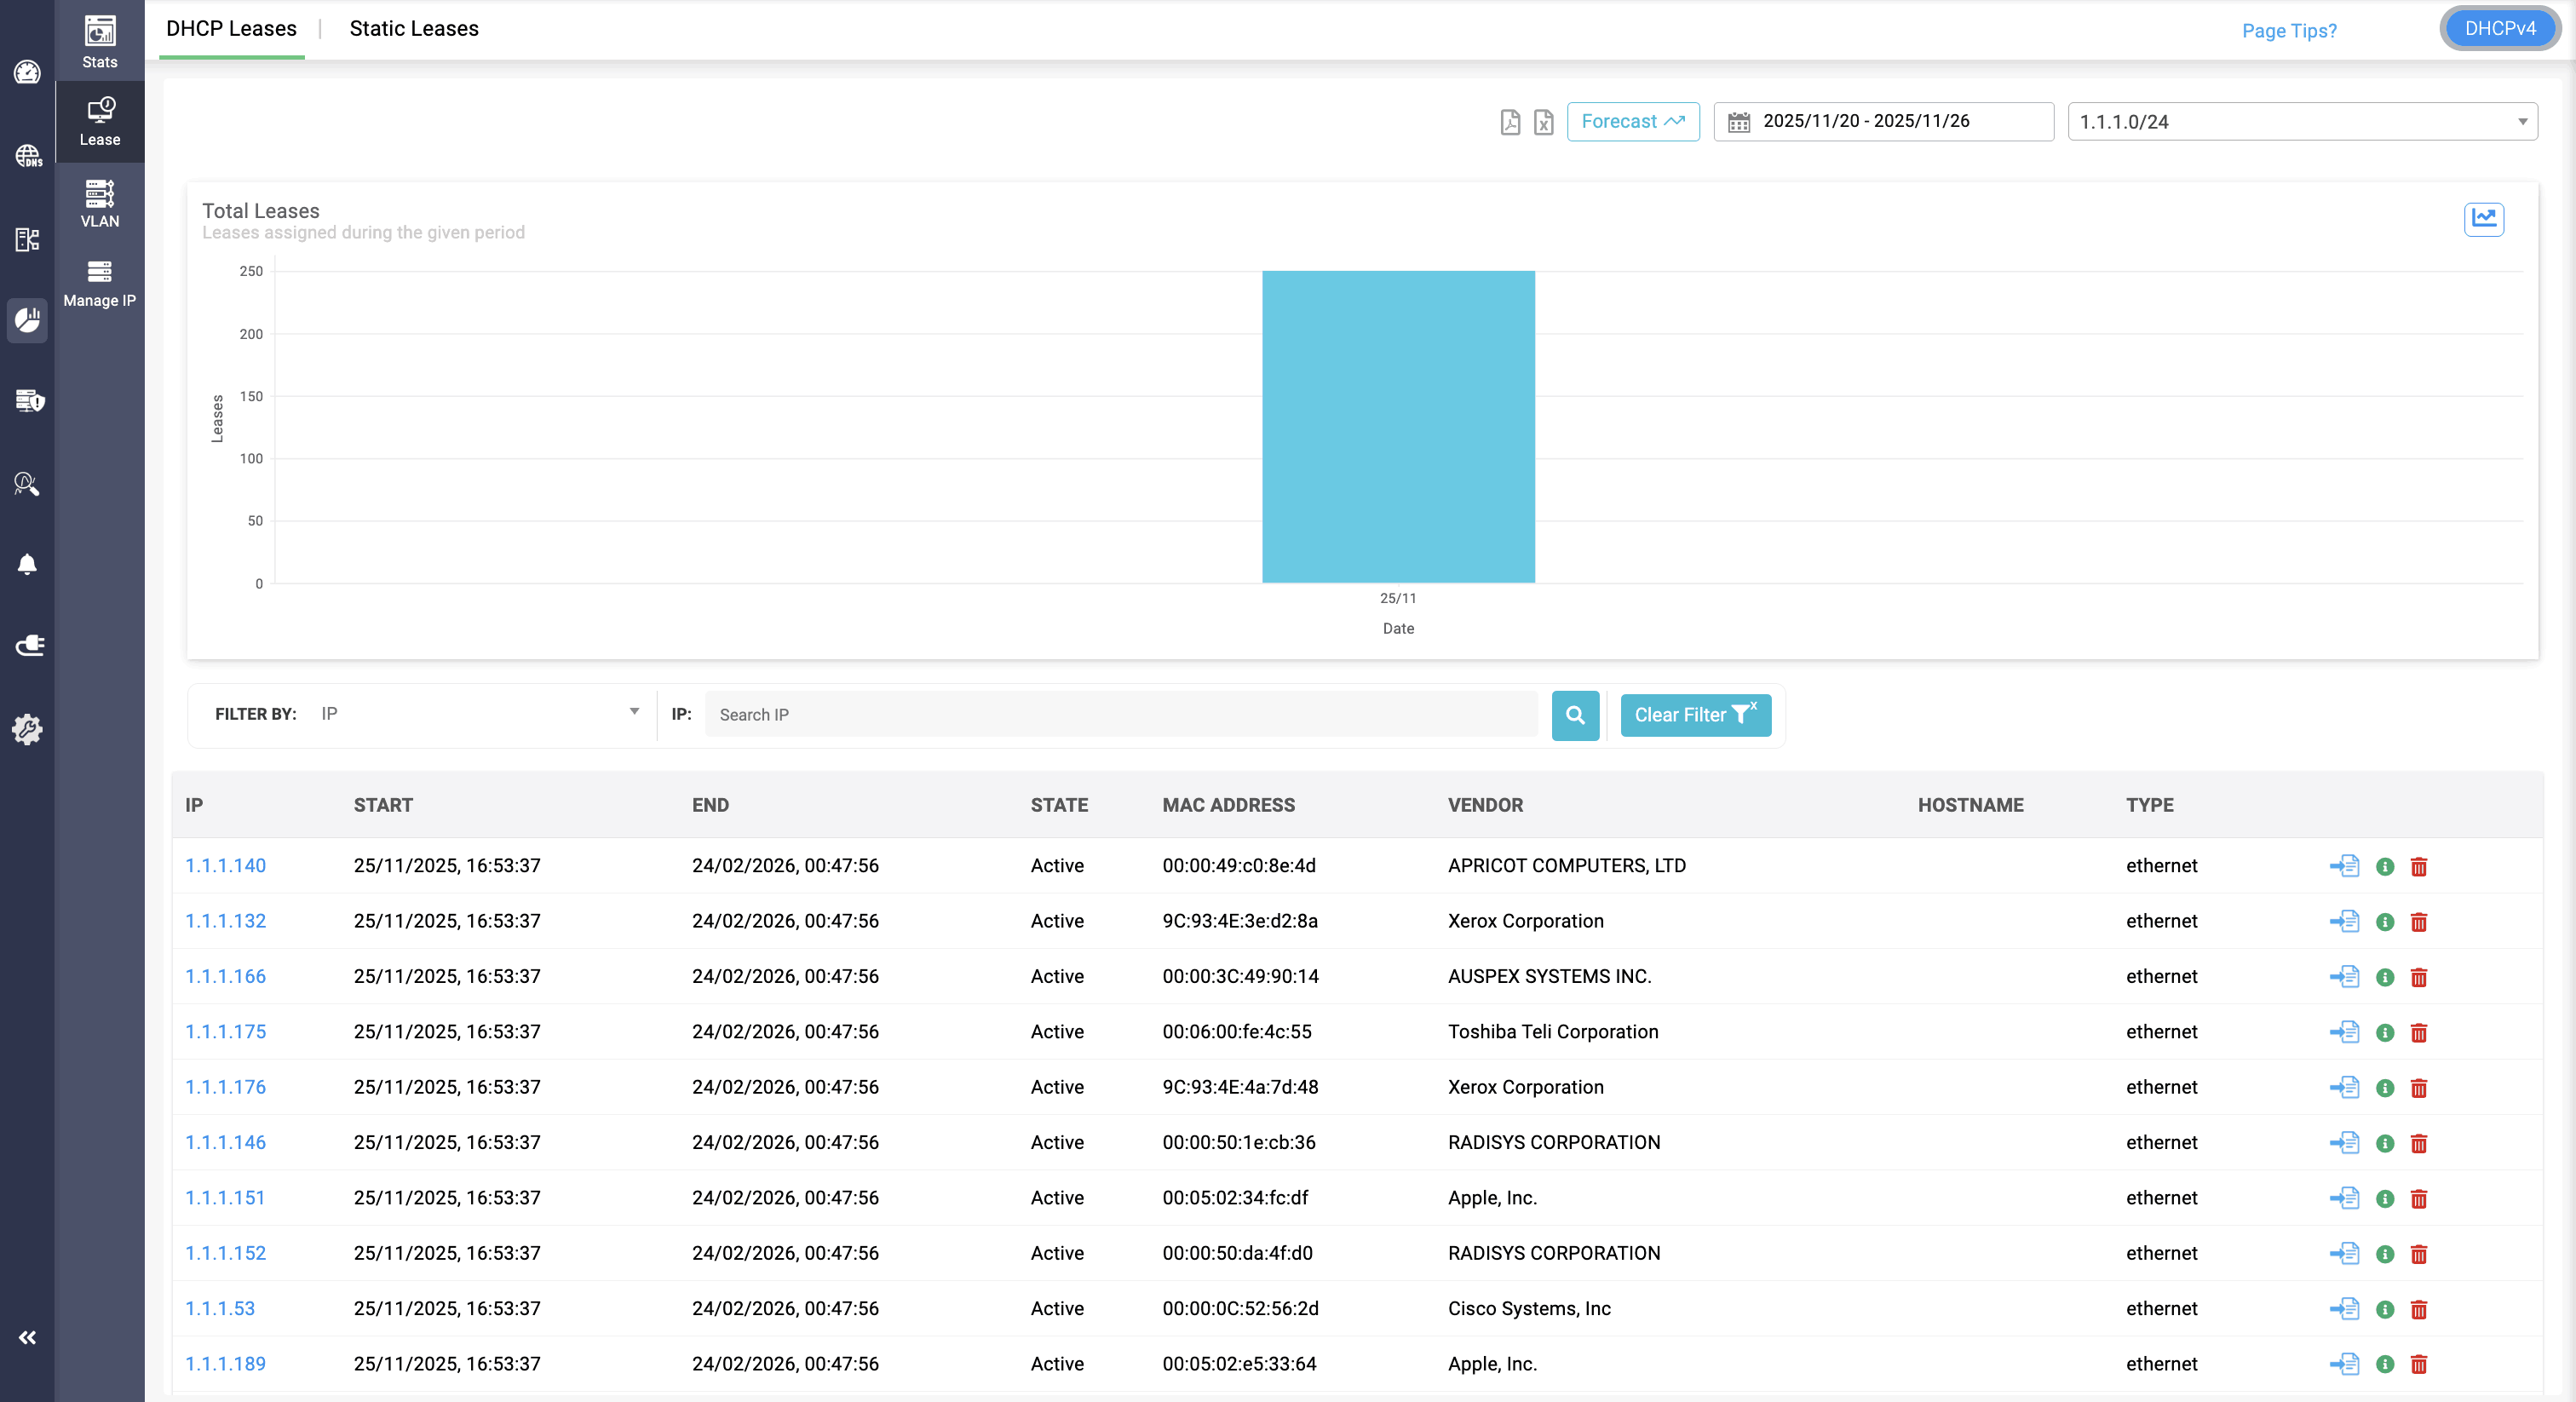2576x1402 pixels.
Task: Open lease details document icon for 1.1.1.132
Action: (2345, 922)
